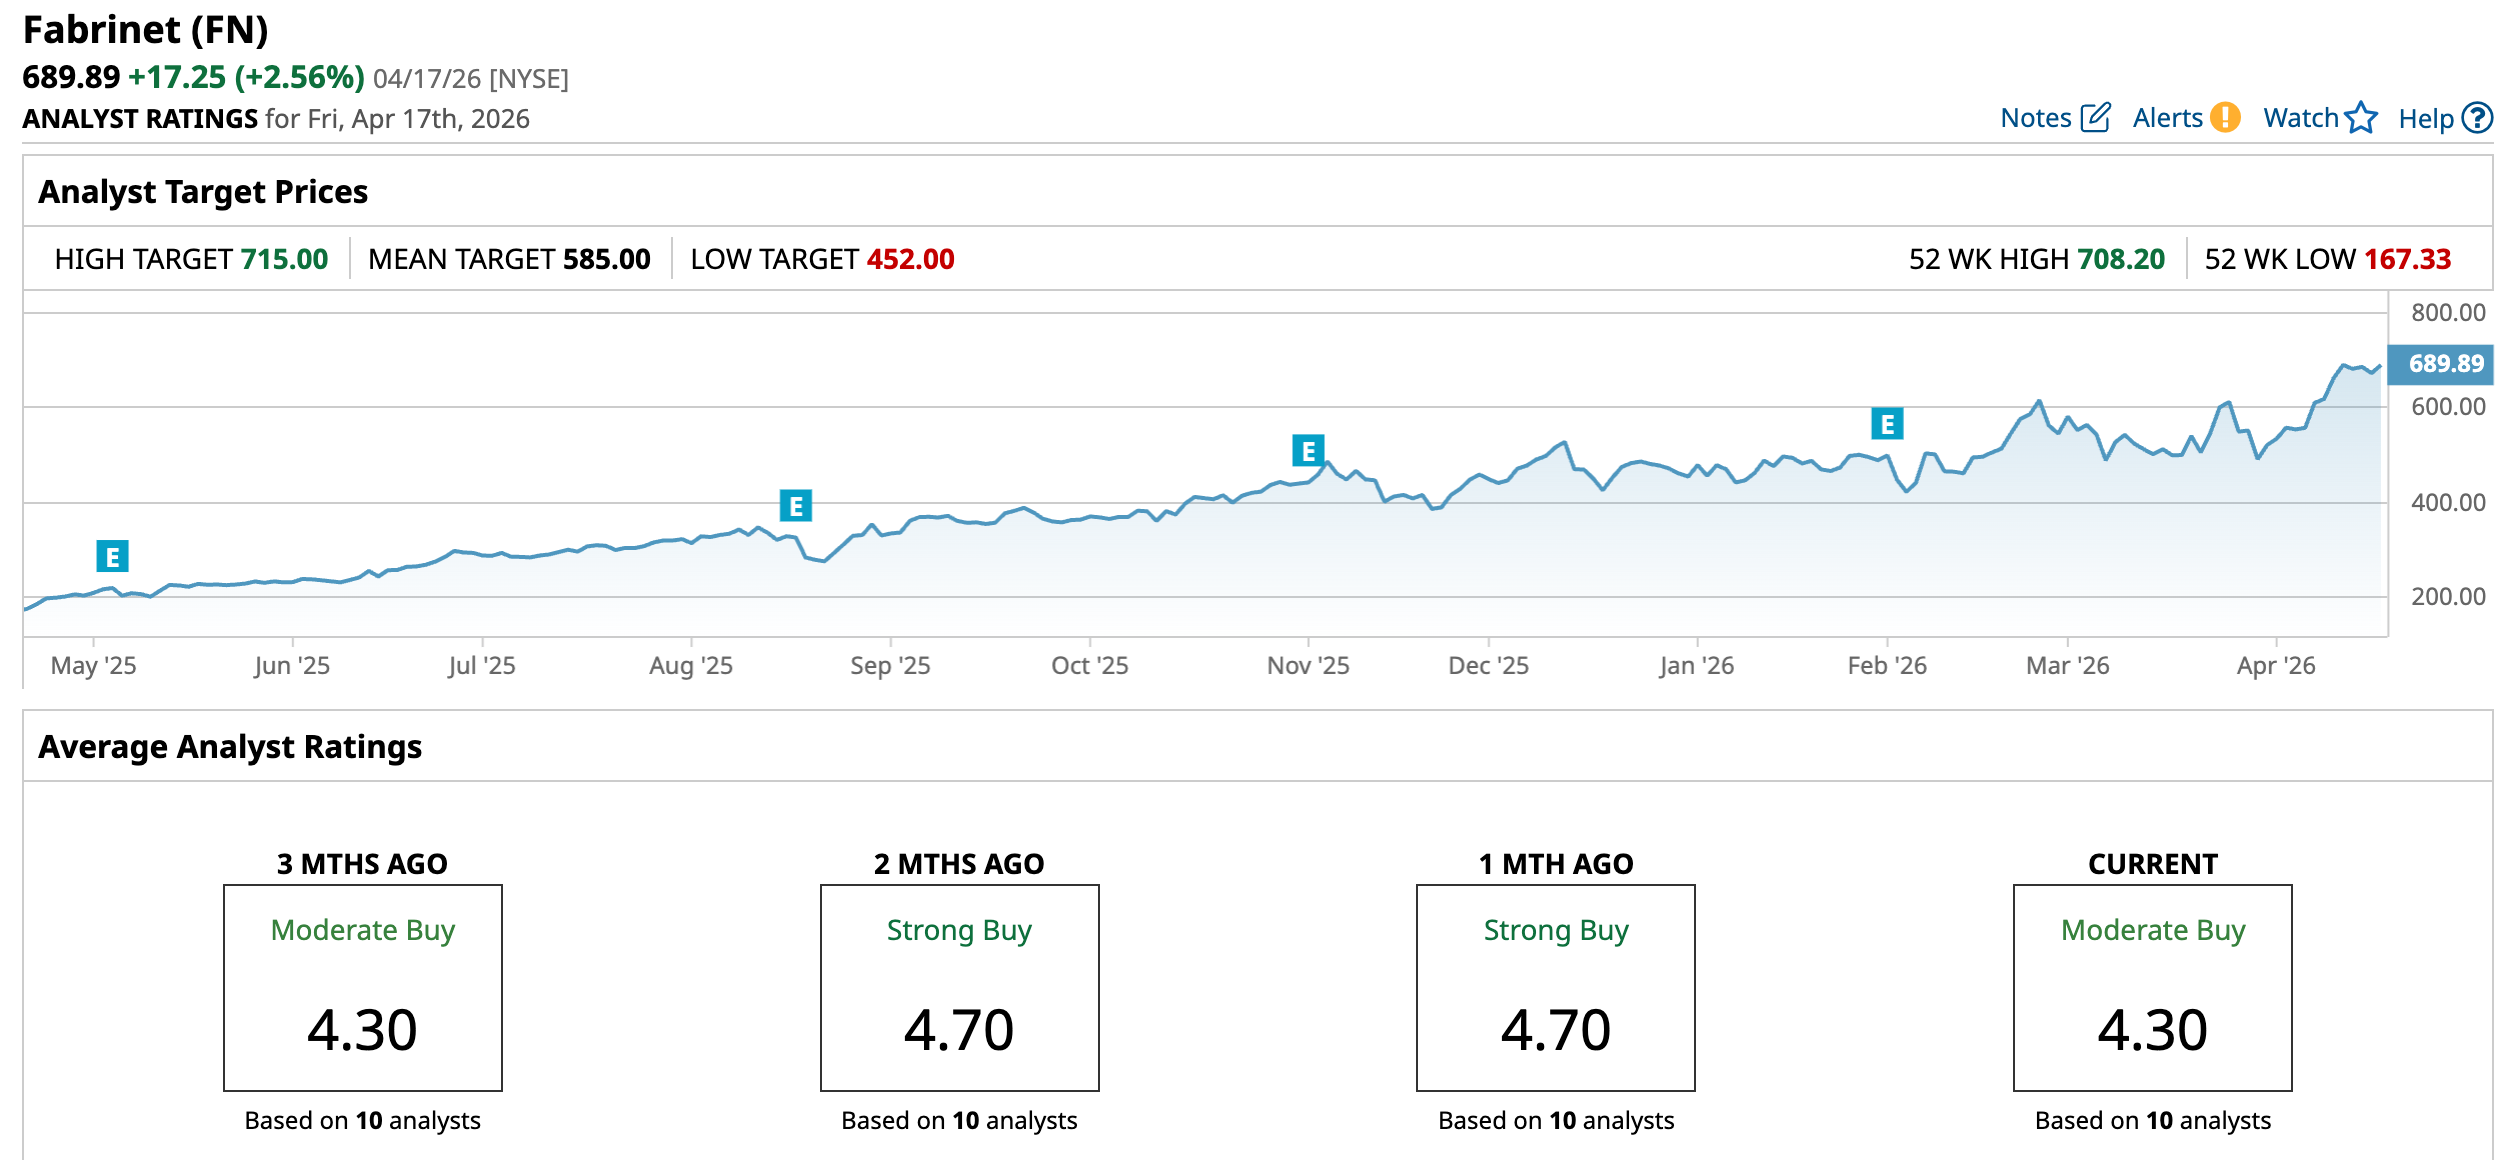Click the orange exclamation Alerts icon
Screen dimensions: 2506x1160
tap(2225, 118)
